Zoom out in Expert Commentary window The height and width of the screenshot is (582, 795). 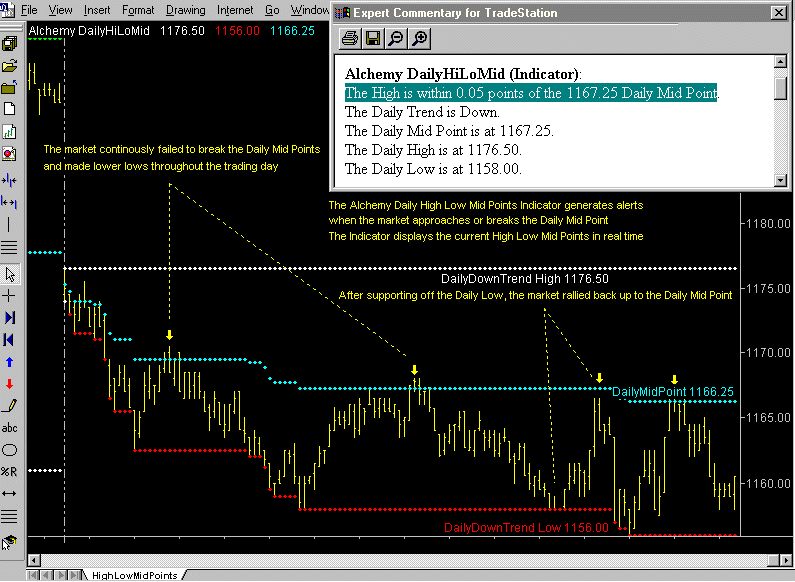tap(396, 39)
